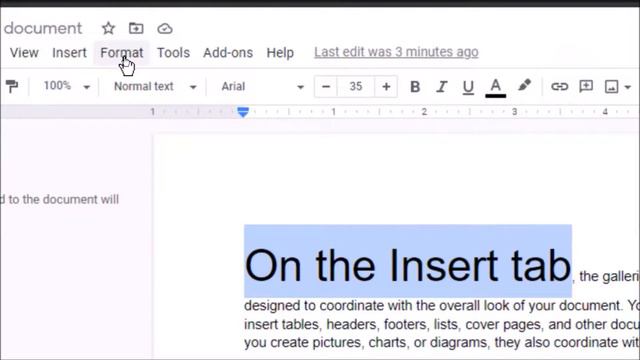Click the line starting 'you create pictures'
640x360 pixels.
[442, 342]
